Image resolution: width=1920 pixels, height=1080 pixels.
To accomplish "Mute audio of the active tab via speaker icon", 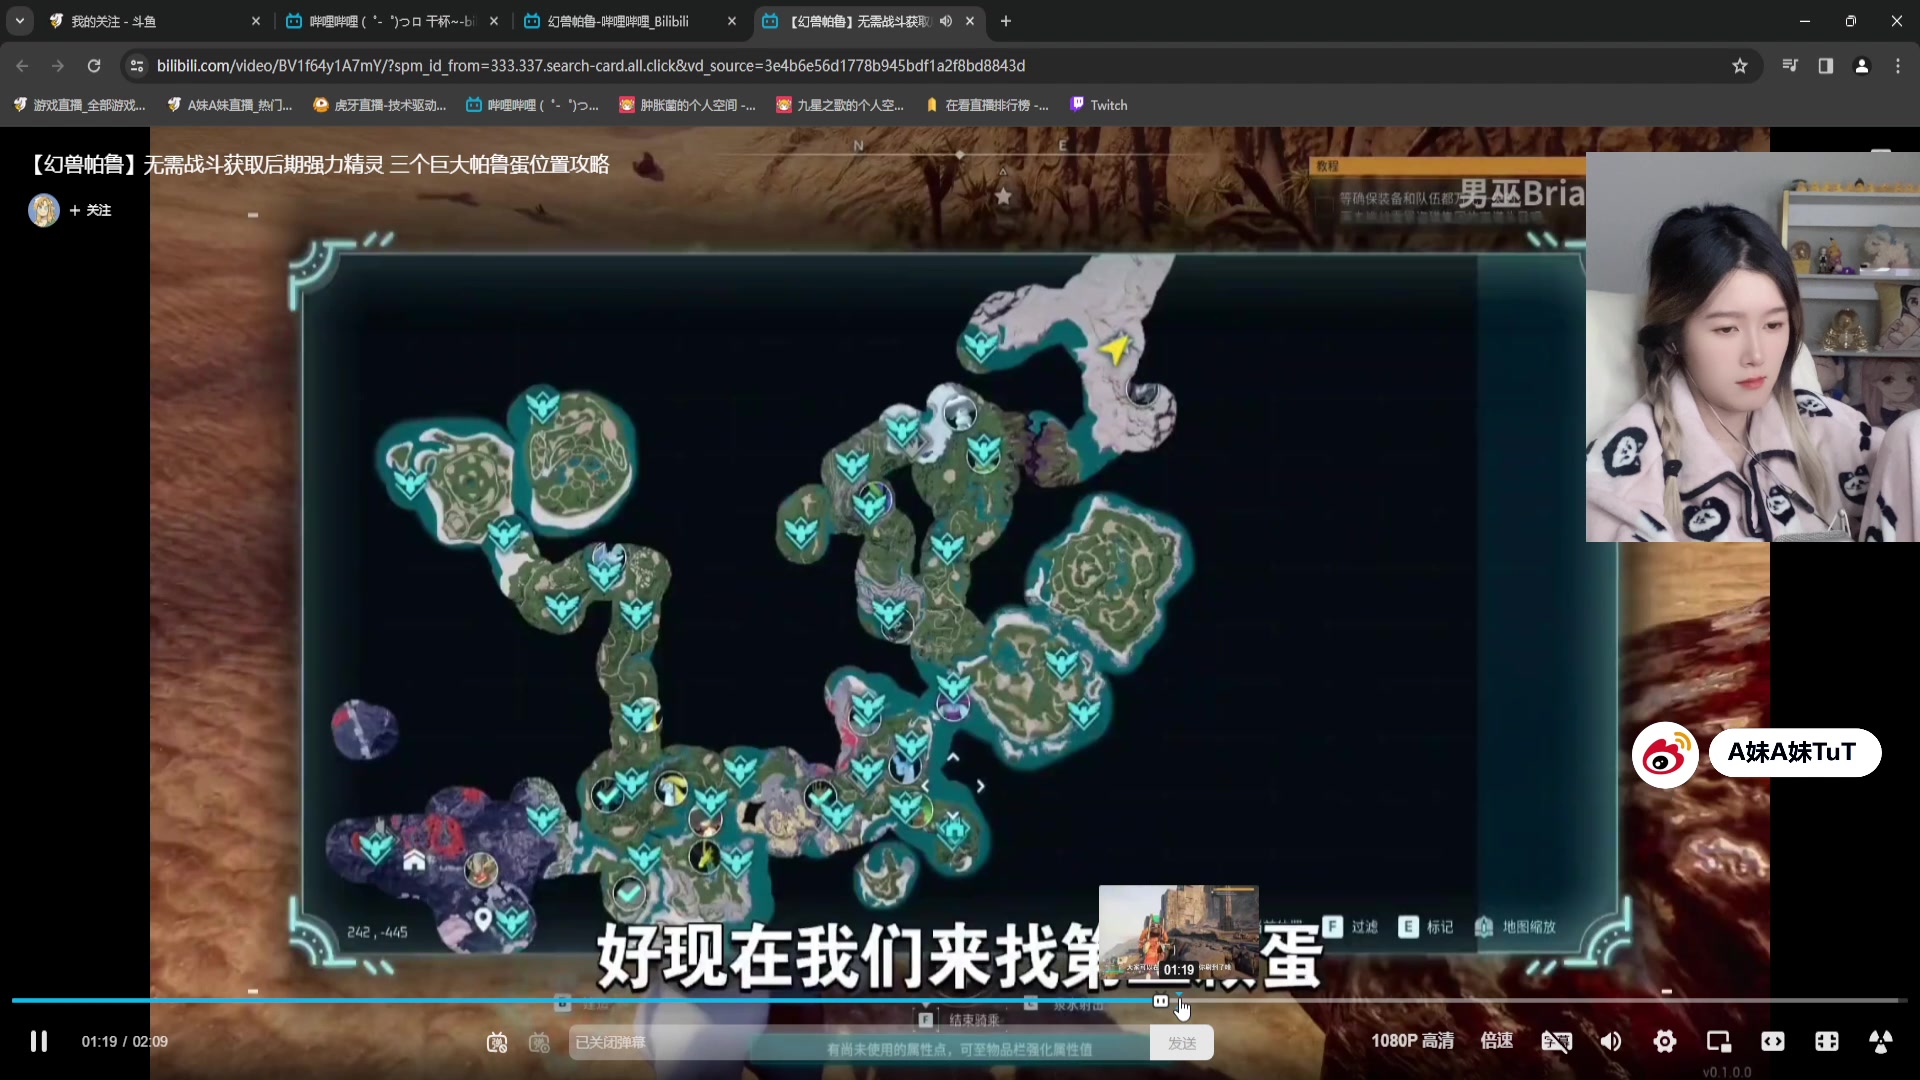I will (x=945, y=21).
